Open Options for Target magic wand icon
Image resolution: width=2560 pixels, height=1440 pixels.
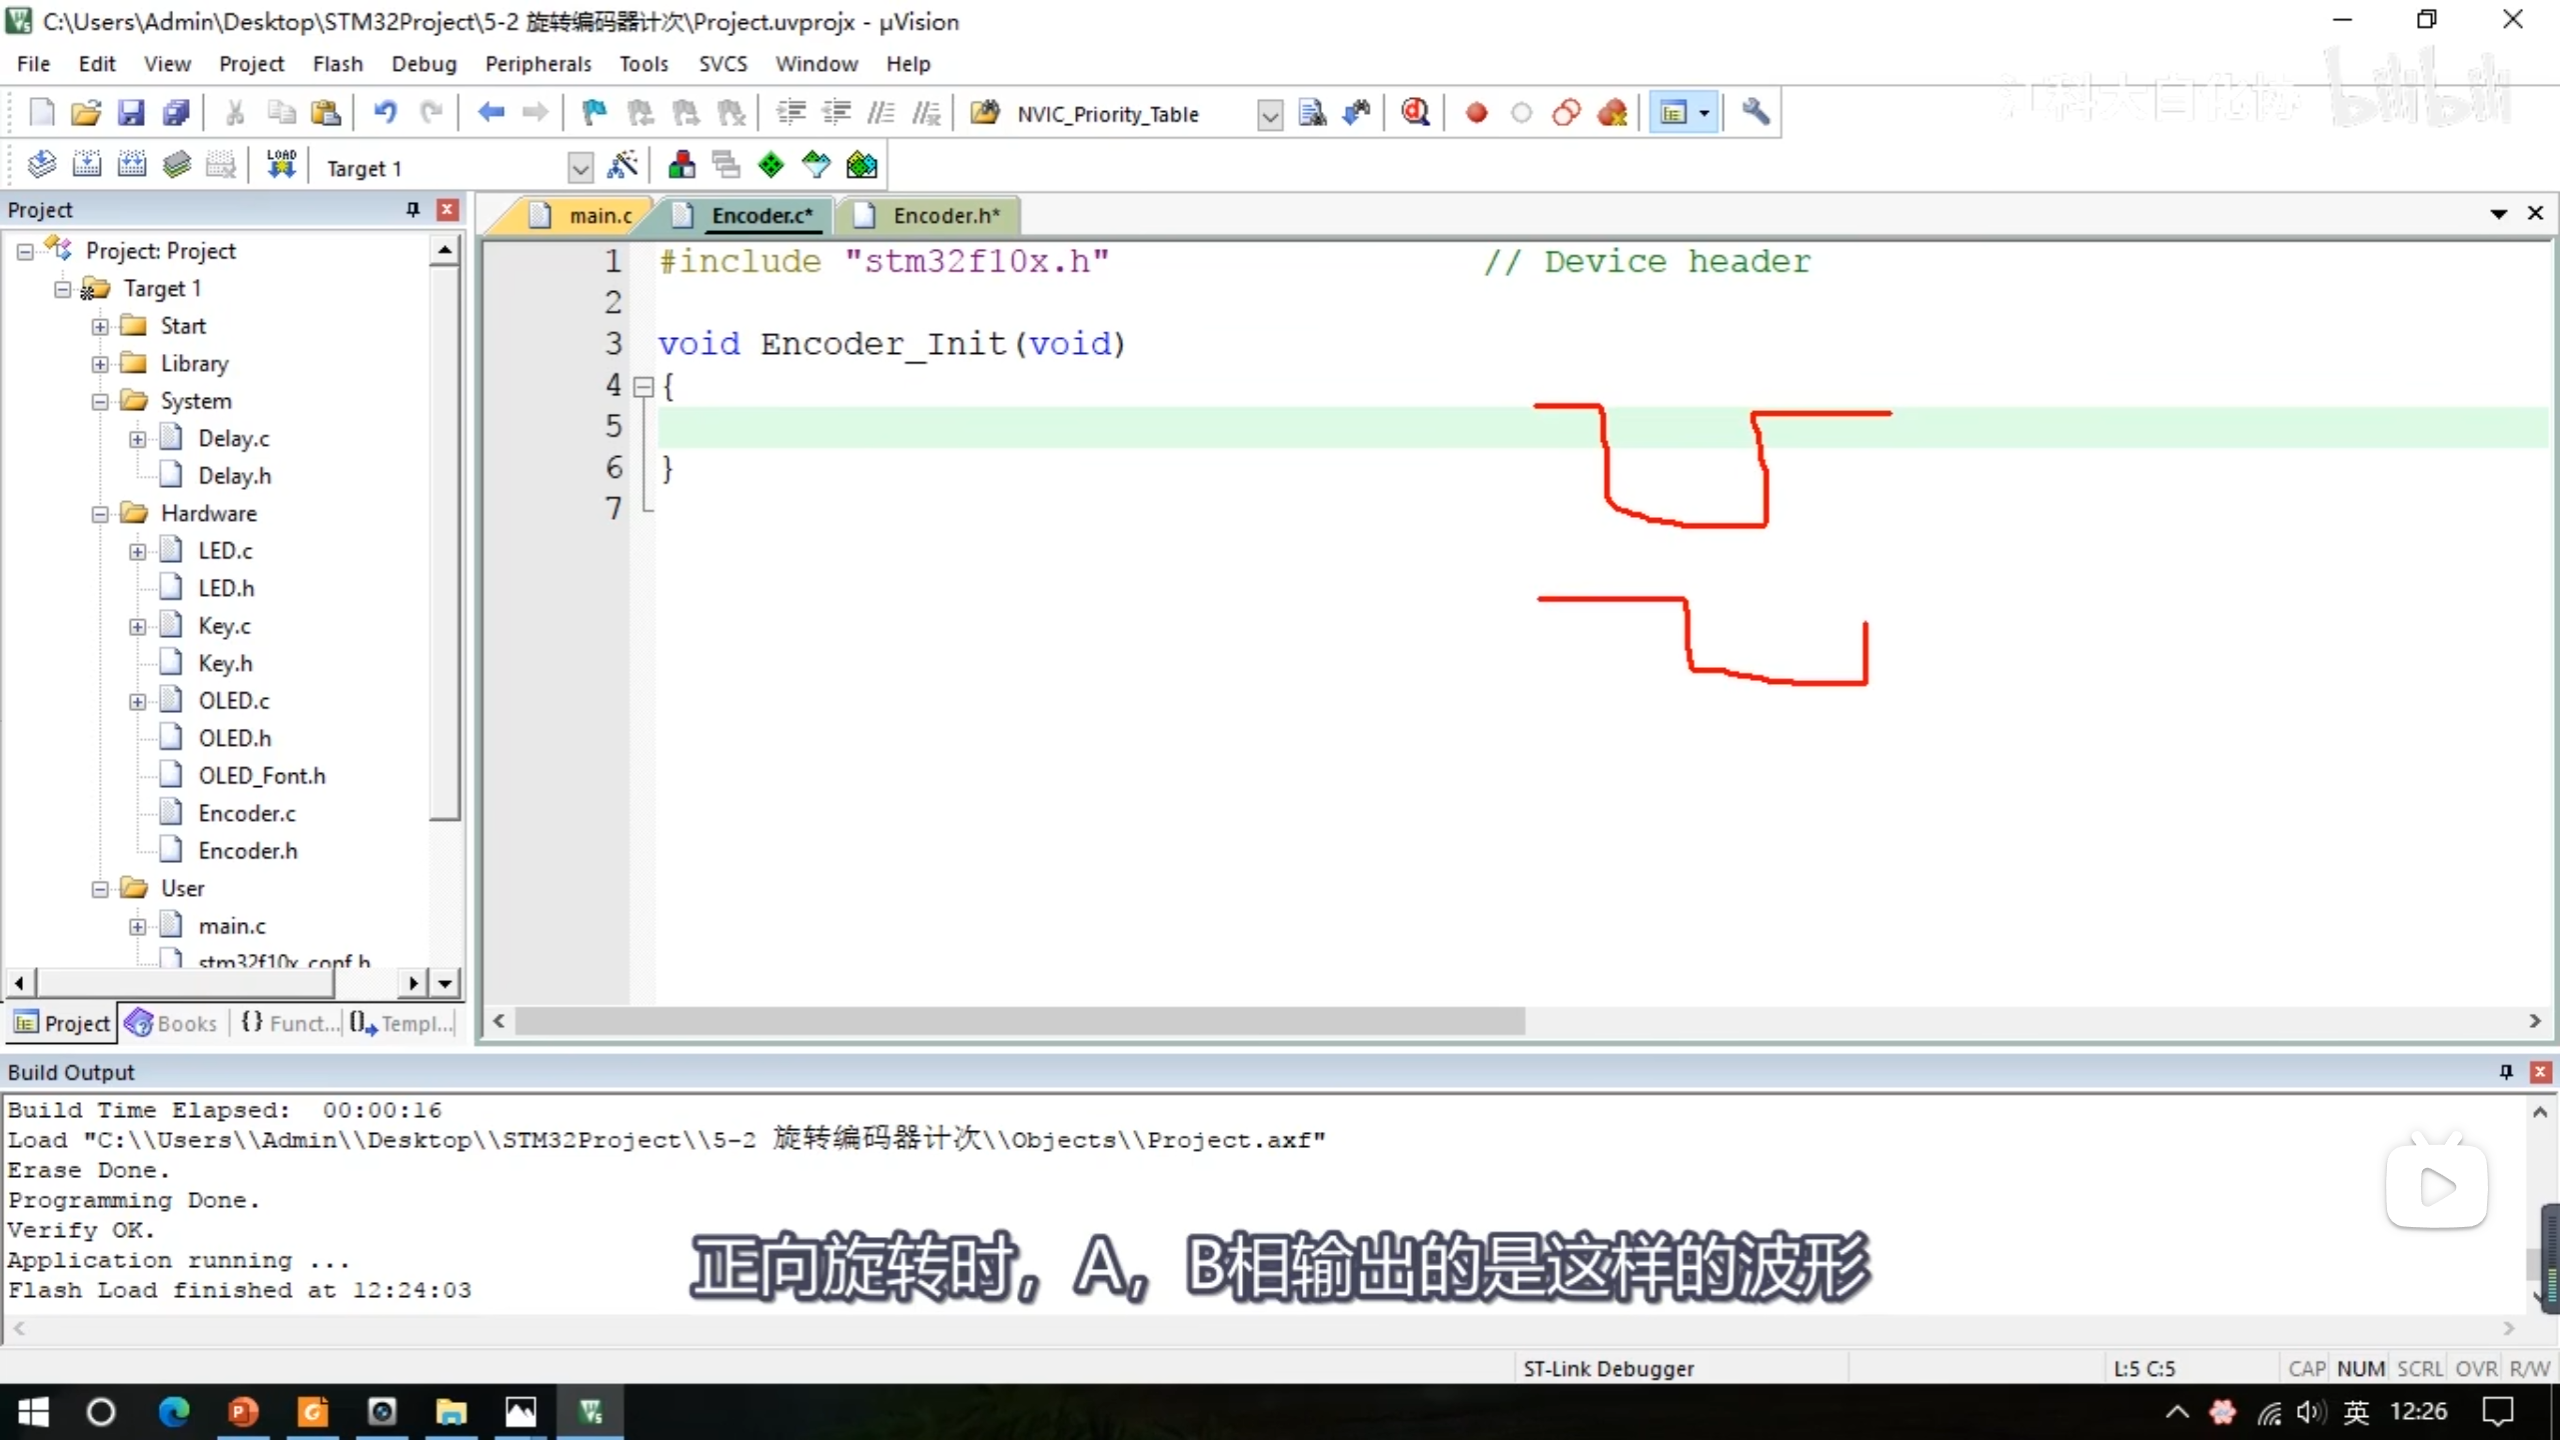pos(623,166)
